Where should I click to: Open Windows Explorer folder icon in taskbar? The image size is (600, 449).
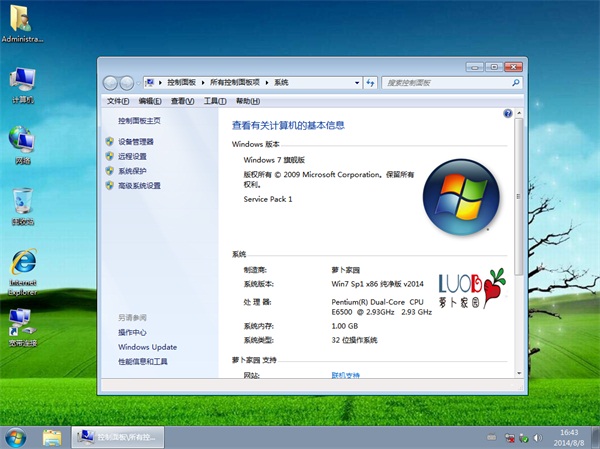52,437
